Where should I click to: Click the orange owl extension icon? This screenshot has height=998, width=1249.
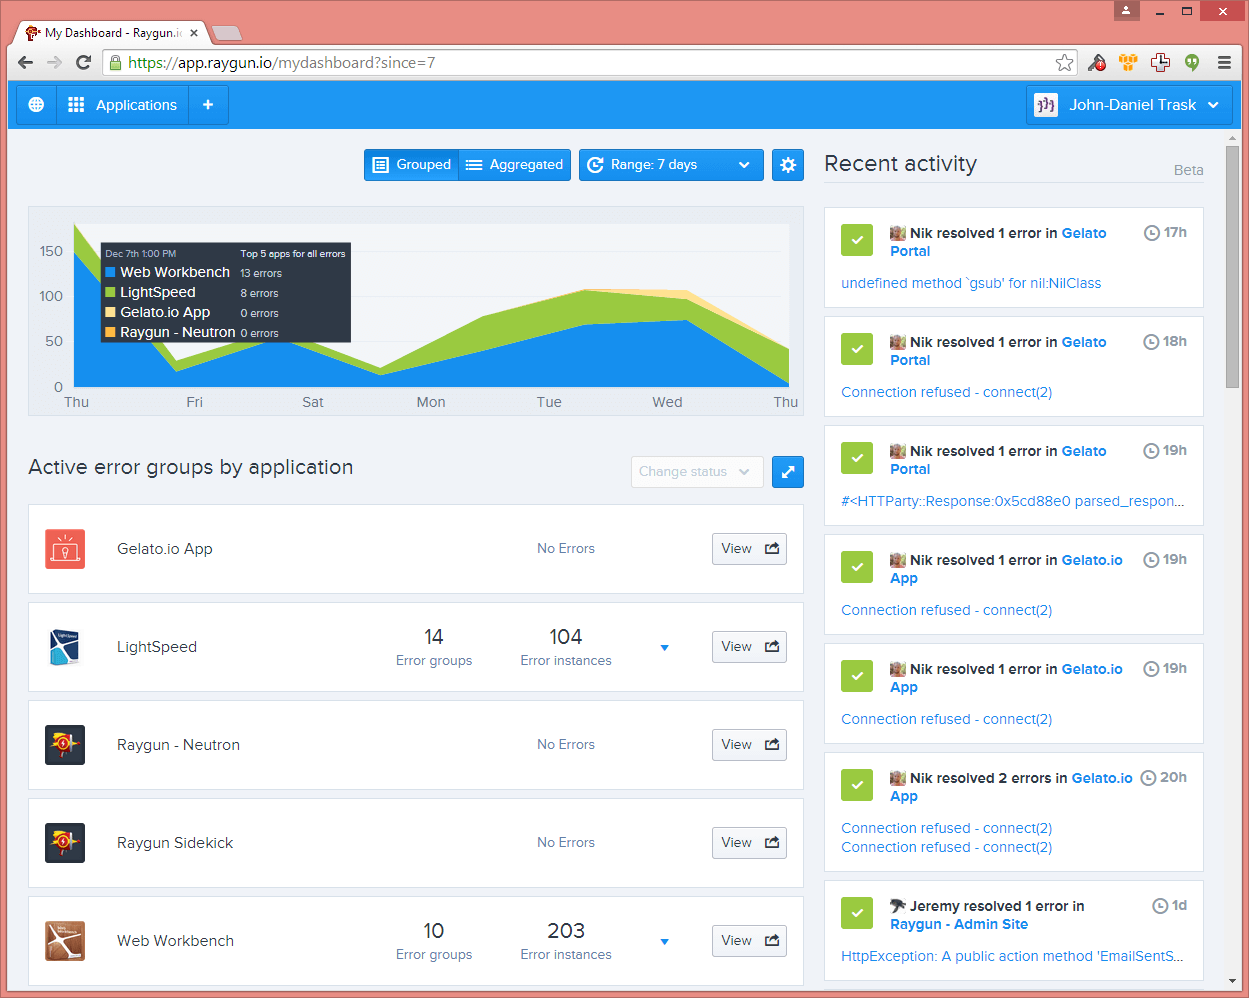pyautogui.click(x=1128, y=62)
